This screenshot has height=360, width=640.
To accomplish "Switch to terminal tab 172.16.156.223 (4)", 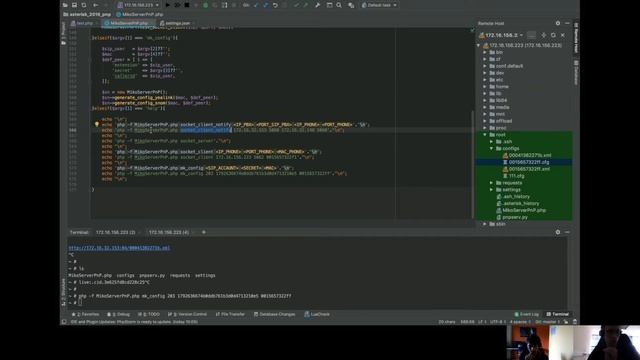I will tap(169, 232).
